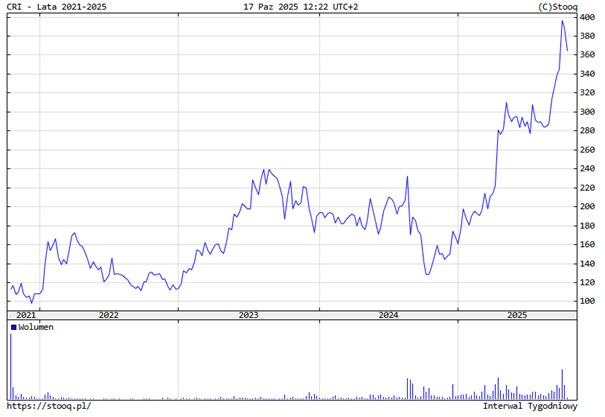Click the blue Wolumen legend square
The height and width of the screenshot is (417, 605).
pos(14,327)
